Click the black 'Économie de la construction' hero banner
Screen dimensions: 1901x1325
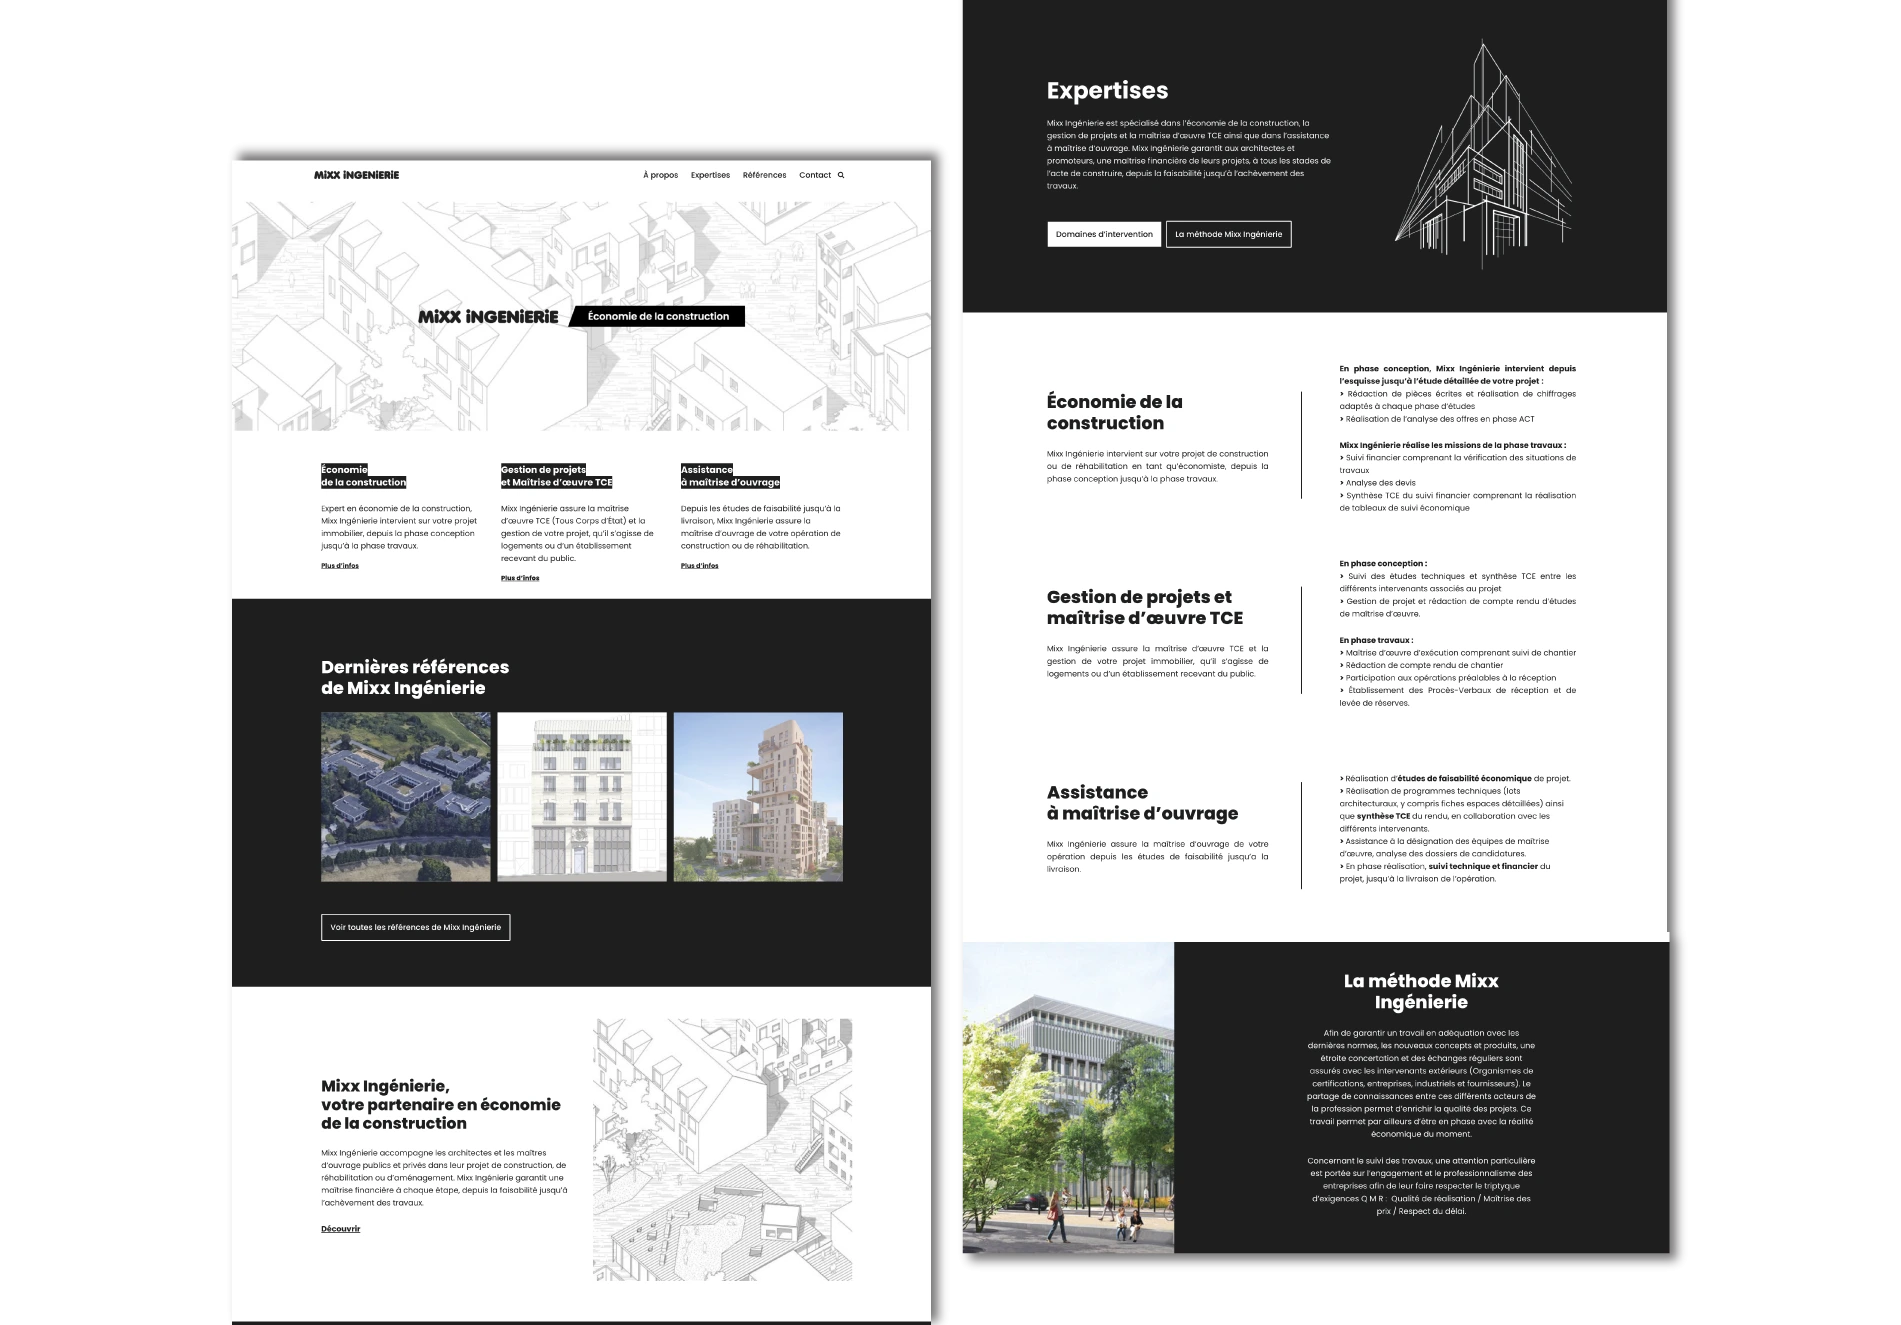(x=658, y=316)
